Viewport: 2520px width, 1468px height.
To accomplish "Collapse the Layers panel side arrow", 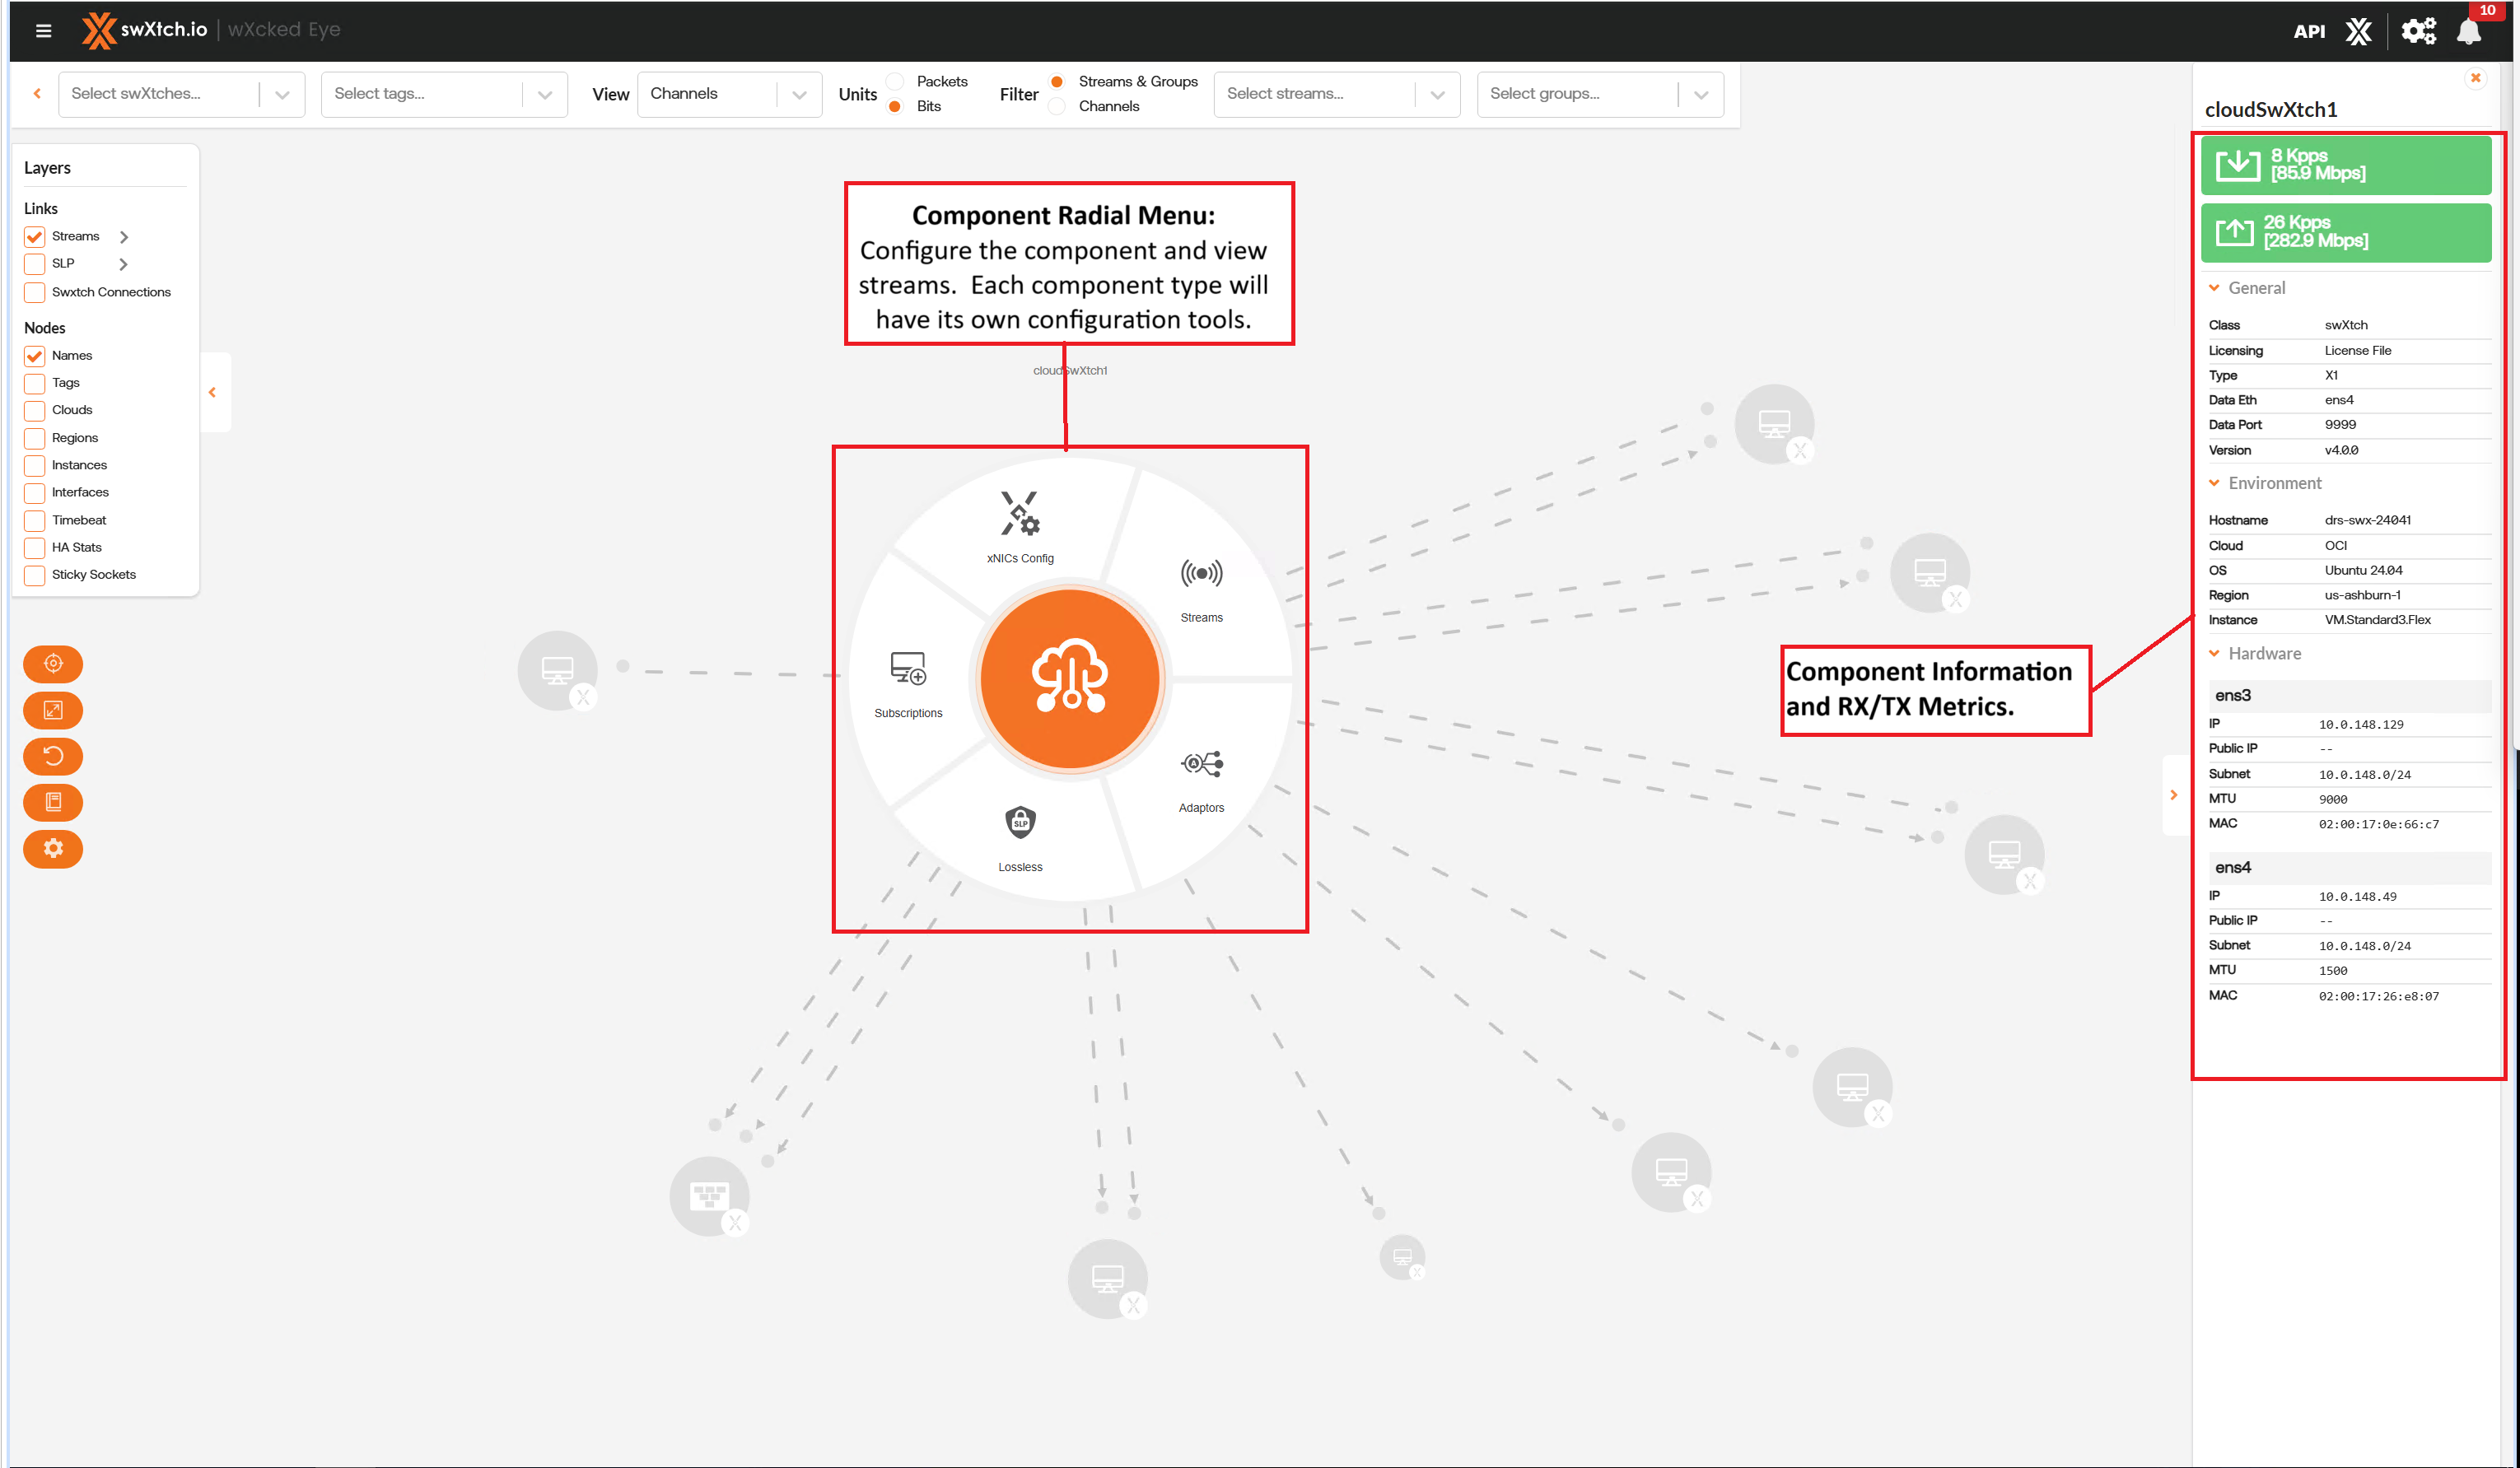I will point(213,392).
